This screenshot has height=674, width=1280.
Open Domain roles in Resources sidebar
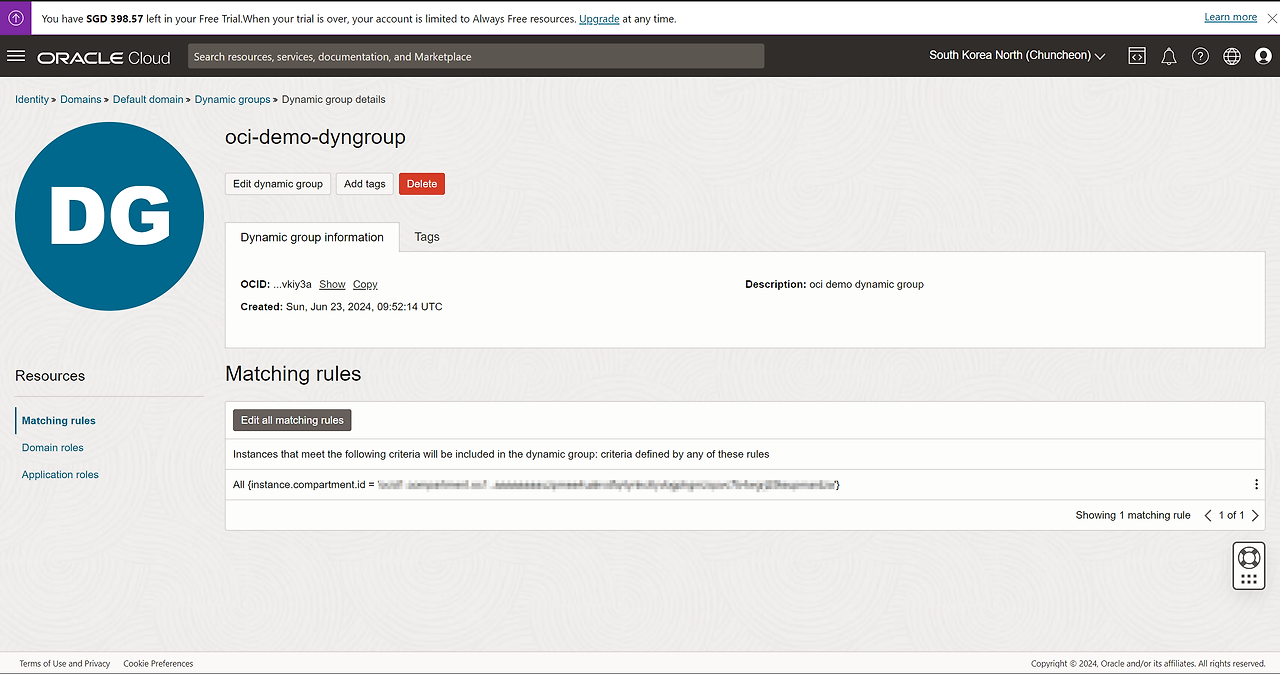point(53,448)
